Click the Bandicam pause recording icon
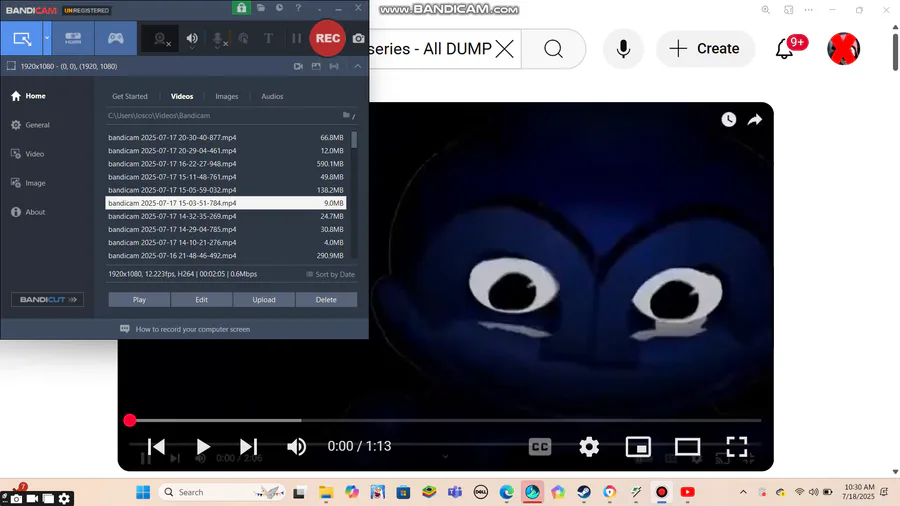Viewport: 900px width, 506px height. (x=296, y=38)
